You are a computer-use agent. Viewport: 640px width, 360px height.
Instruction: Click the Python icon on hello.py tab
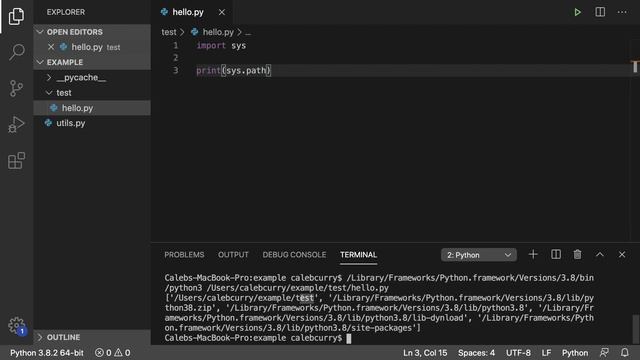click(x=164, y=12)
